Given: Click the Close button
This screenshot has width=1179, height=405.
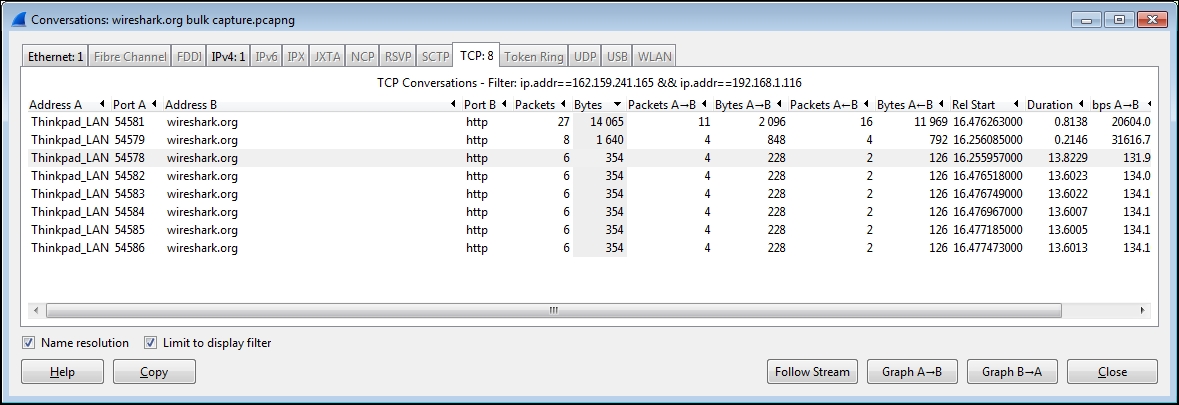Looking at the screenshot, I should coord(1112,372).
